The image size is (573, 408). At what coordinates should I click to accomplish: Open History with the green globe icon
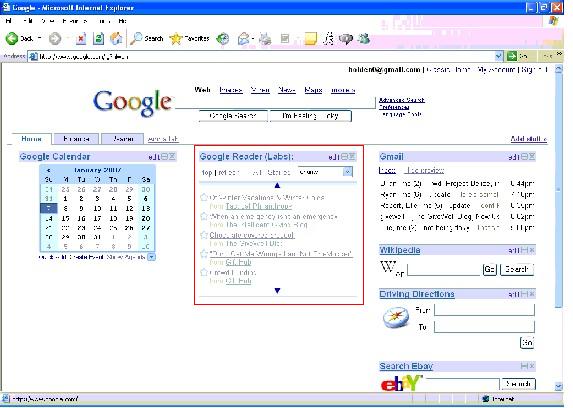(223, 38)
